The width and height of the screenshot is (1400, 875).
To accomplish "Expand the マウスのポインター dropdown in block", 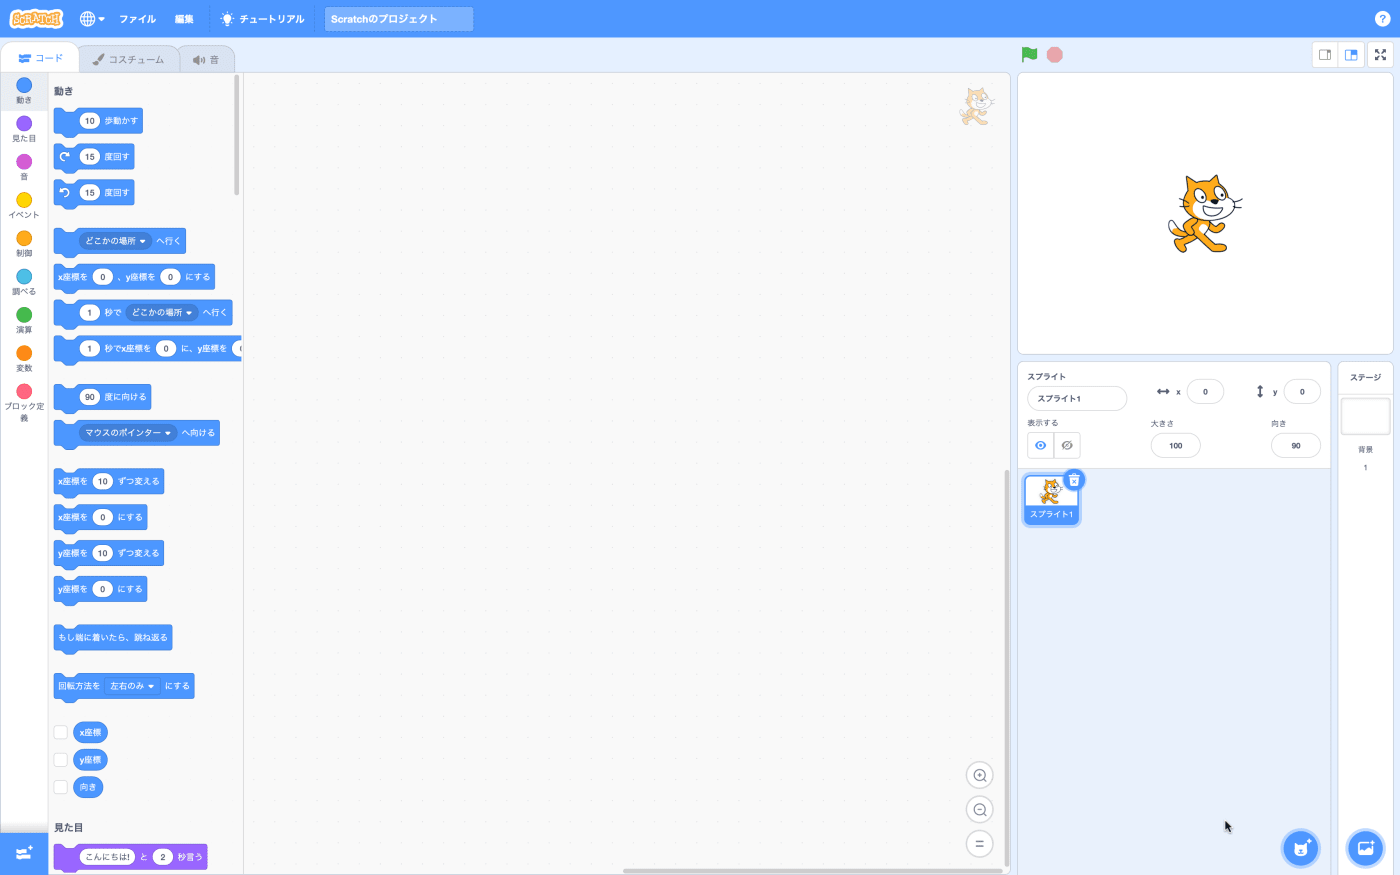I will point(168,433).
